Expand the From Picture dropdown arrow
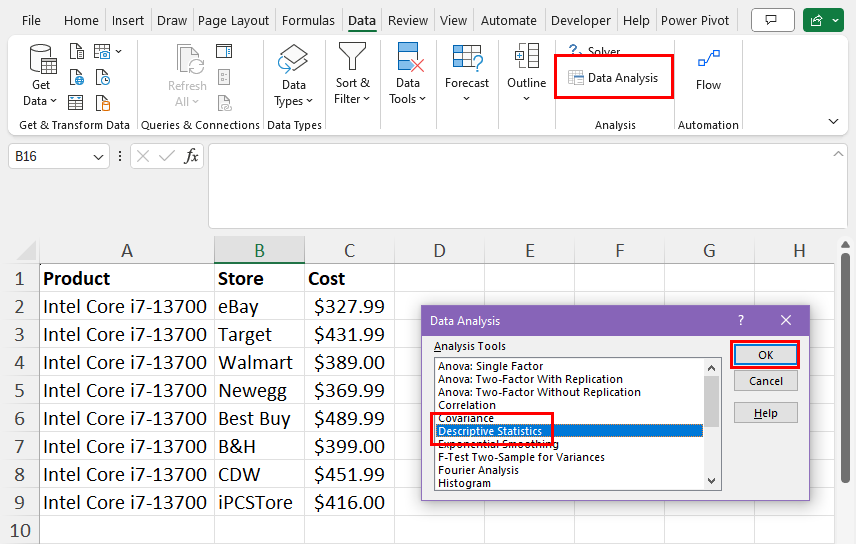The height and width of the screenshot is (544, 856). (118, 52)
